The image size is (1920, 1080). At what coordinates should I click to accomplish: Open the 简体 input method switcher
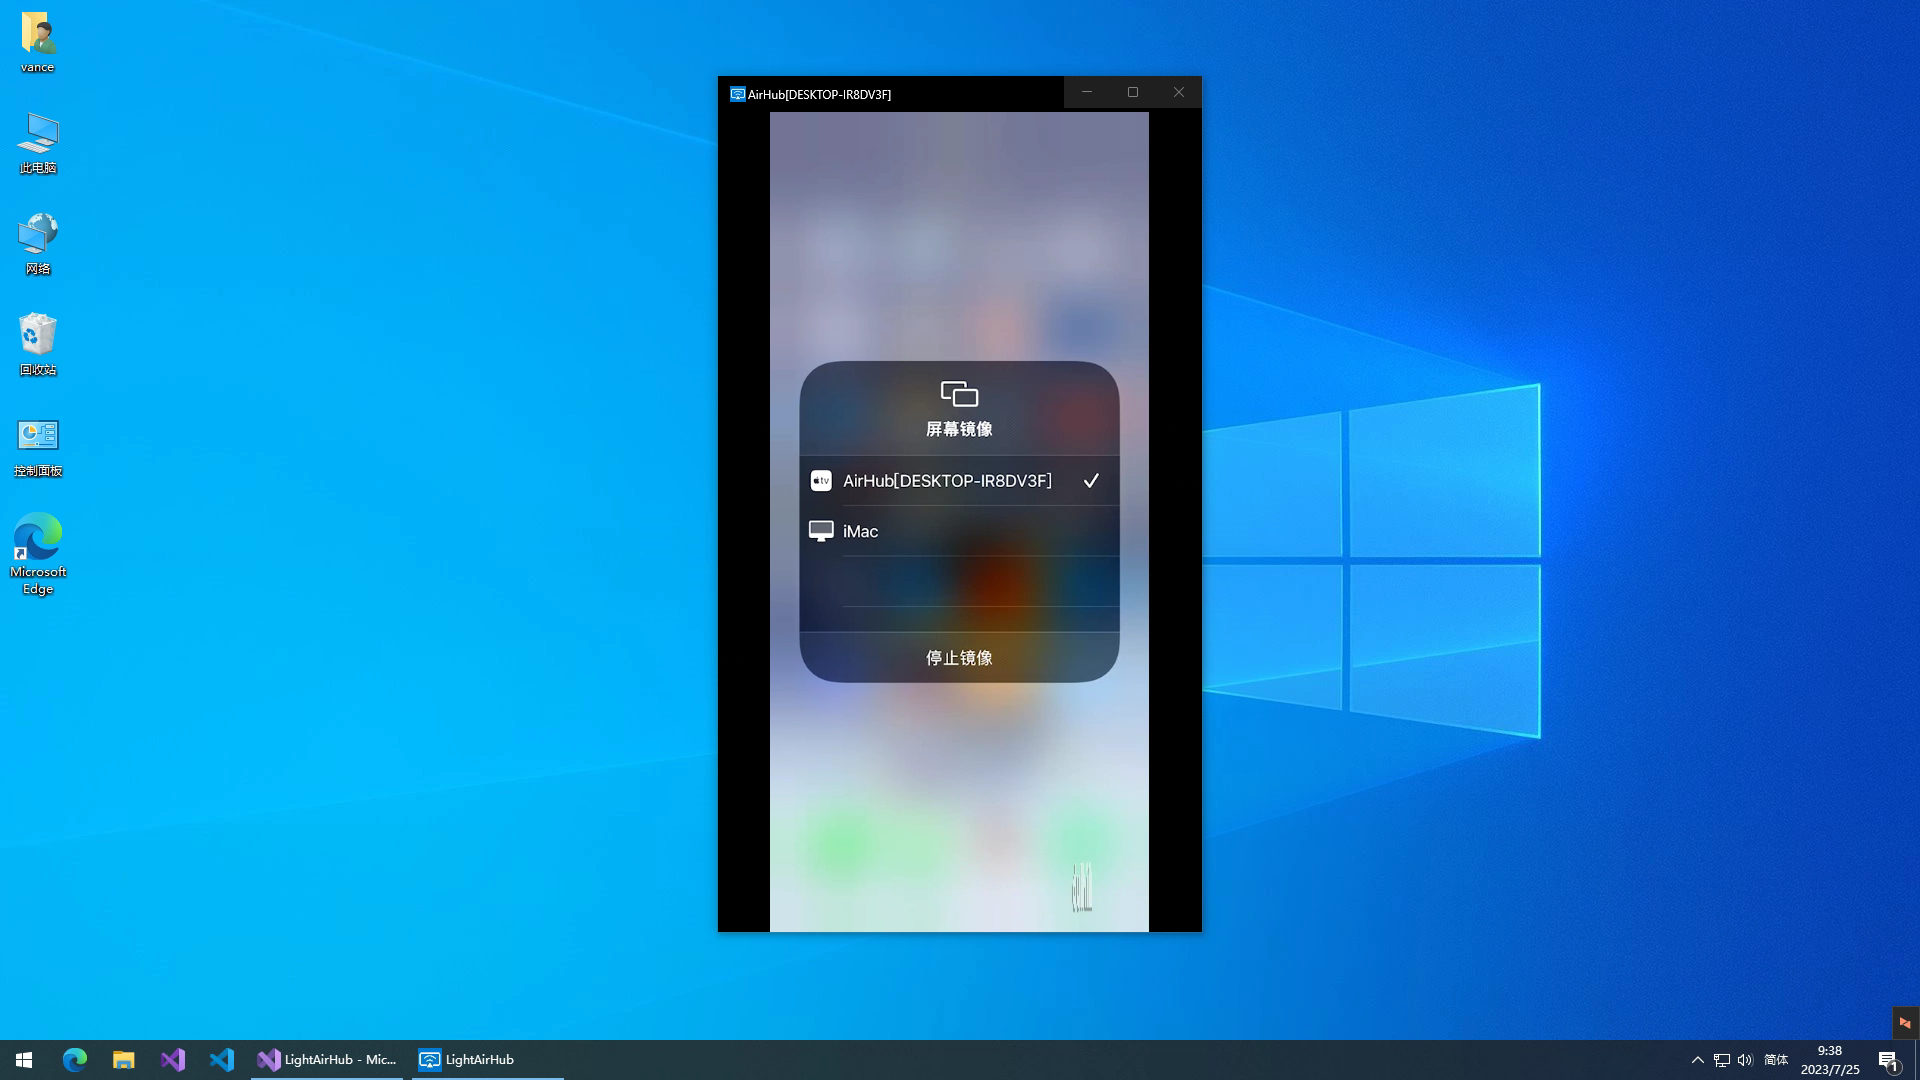pyautogui.click(x=1776, y=1060)
